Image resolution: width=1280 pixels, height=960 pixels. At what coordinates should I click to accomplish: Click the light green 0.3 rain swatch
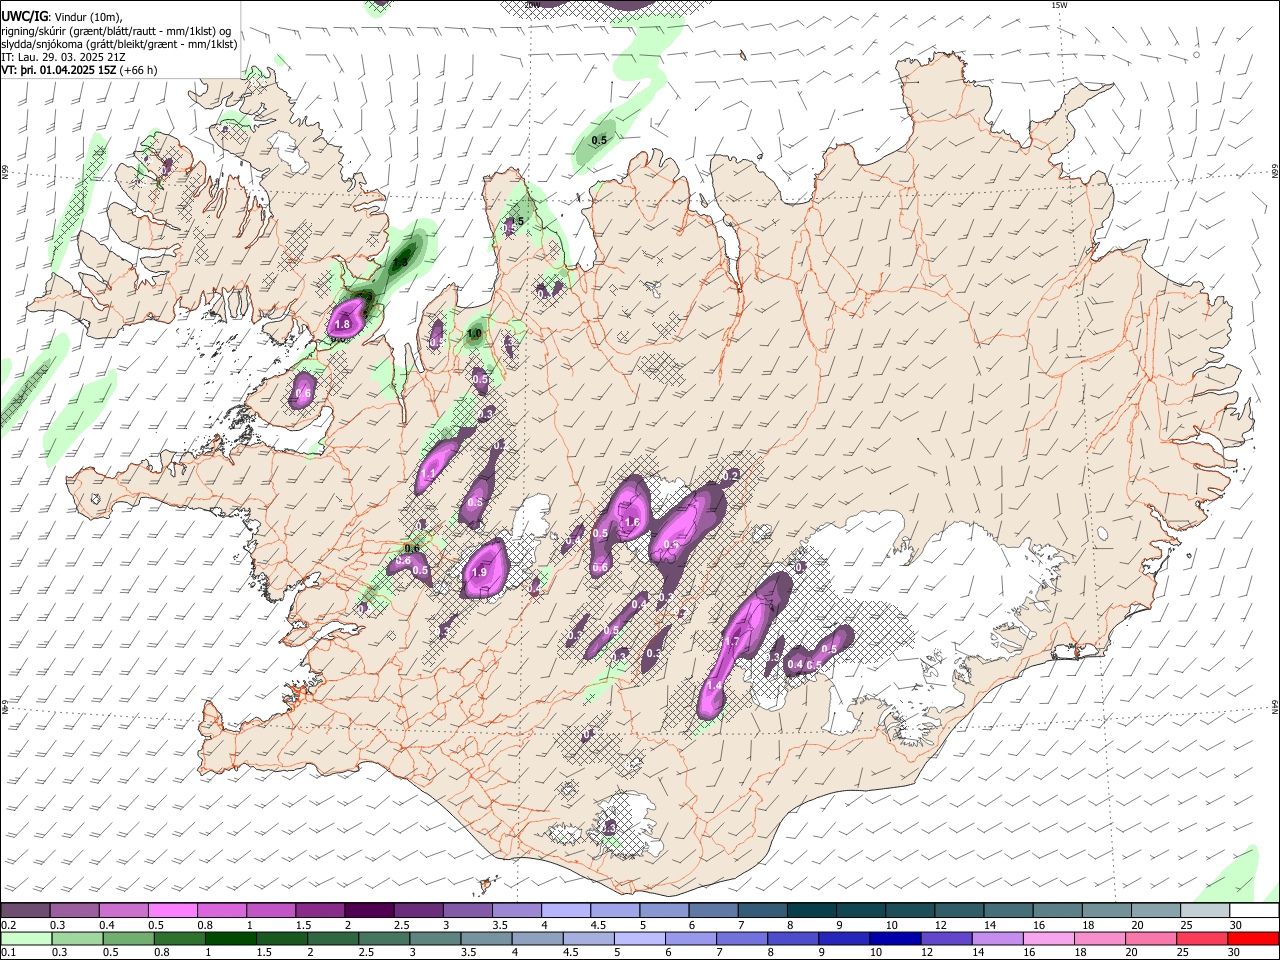tap(78, 939)
